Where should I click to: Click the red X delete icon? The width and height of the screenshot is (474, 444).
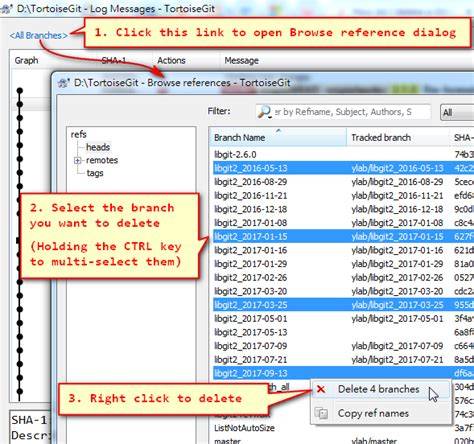click(321, 389)
